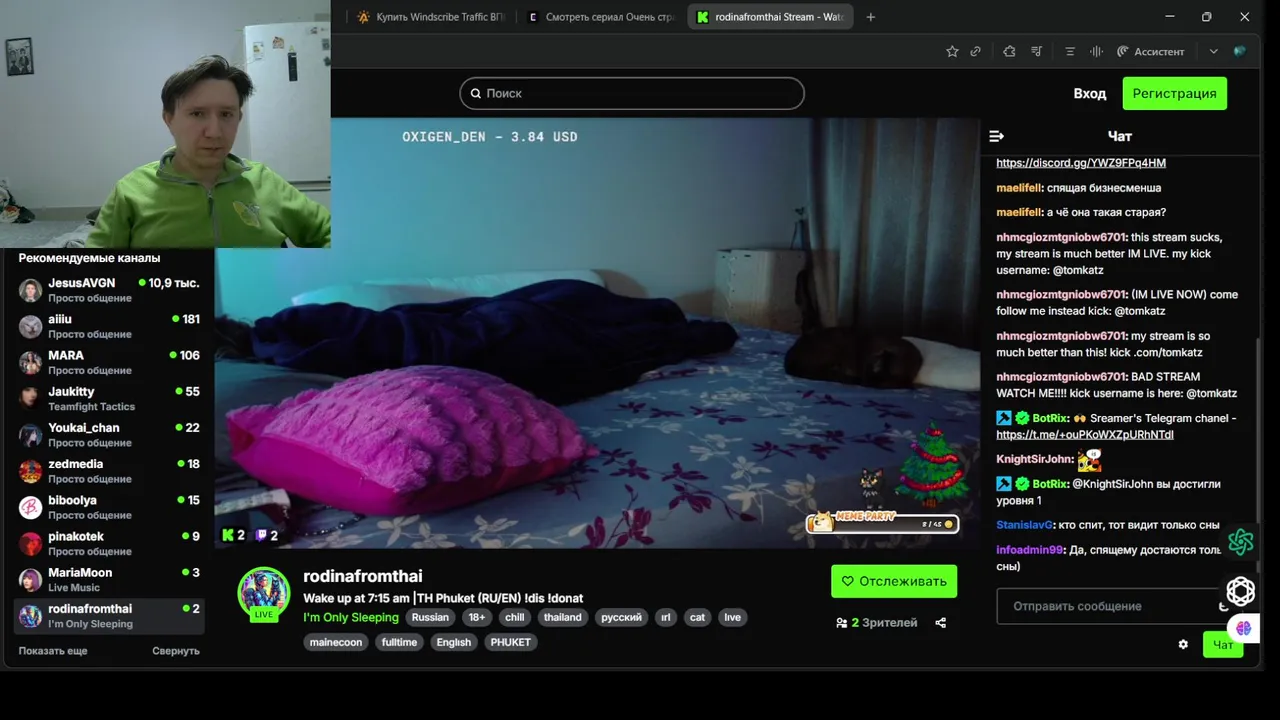This screenshot has height=720, width=1280.
Task: Open the Ассистент browser assistant
Action: pos(1150,51)
